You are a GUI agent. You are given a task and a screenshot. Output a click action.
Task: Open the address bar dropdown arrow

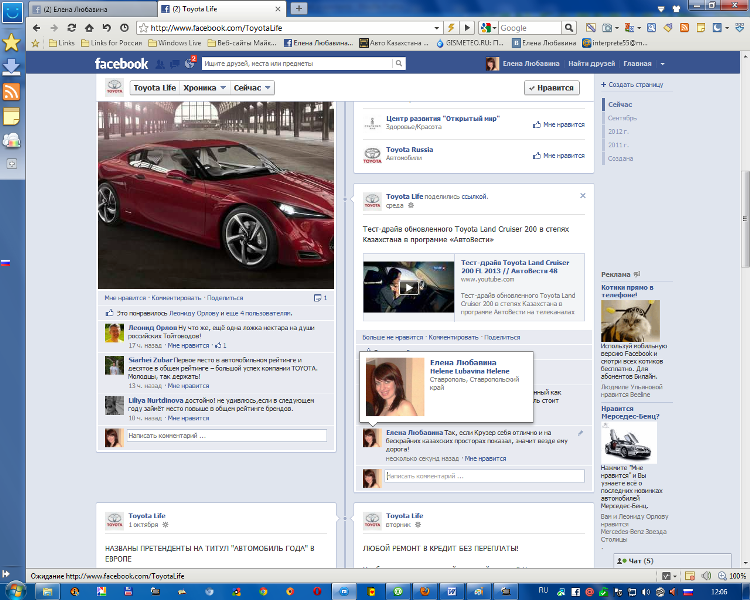tap(437, 28)
